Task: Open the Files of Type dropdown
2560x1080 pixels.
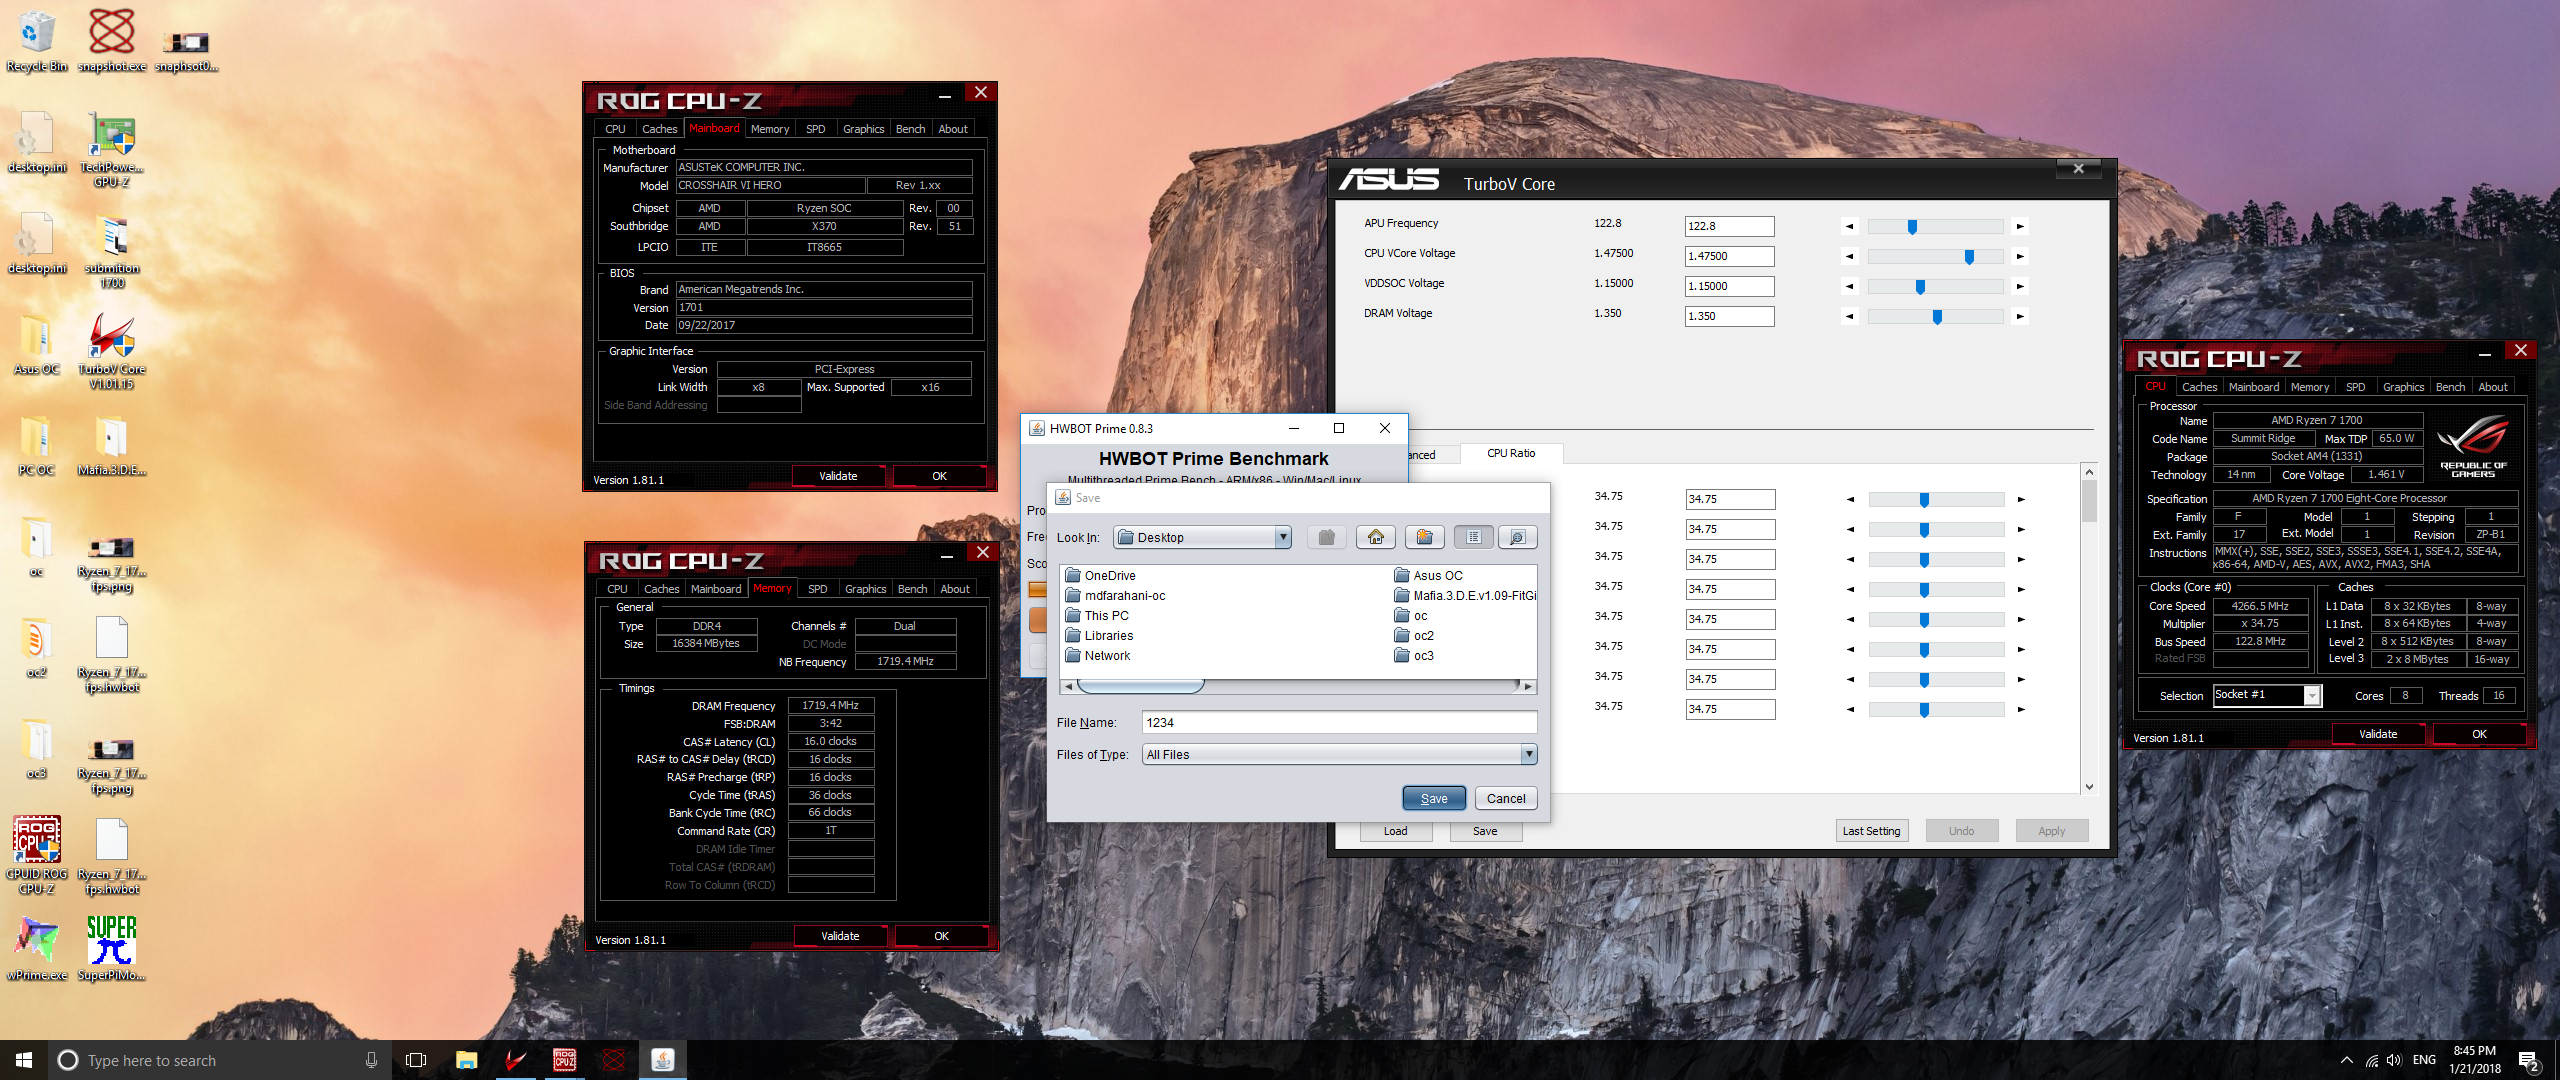Action: (1529, 755)
